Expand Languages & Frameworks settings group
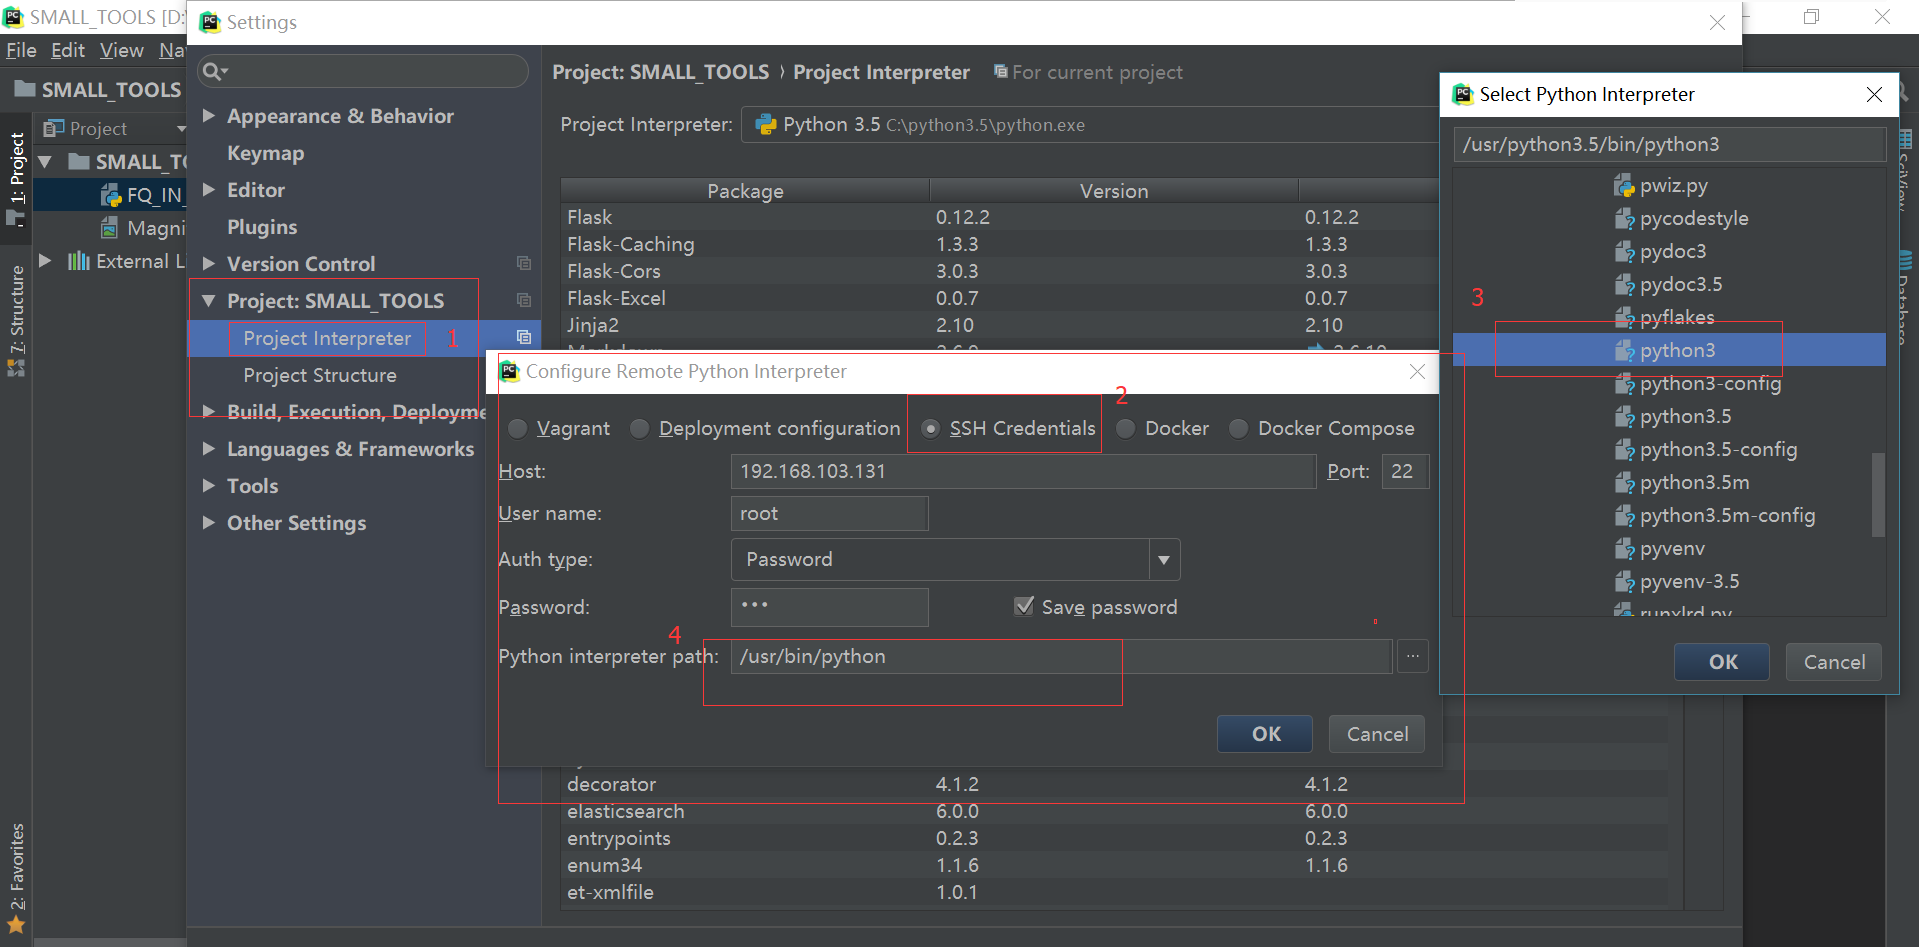The width and height of the screenshot is (1919, 947). pyautogui.click(x=209, y=449)
